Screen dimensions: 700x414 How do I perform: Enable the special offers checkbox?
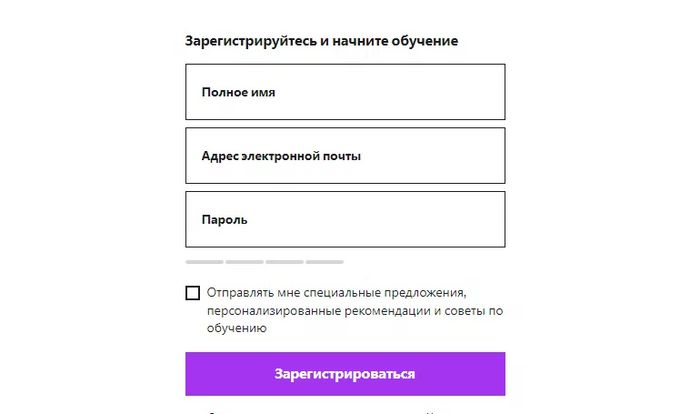(192, 293)
